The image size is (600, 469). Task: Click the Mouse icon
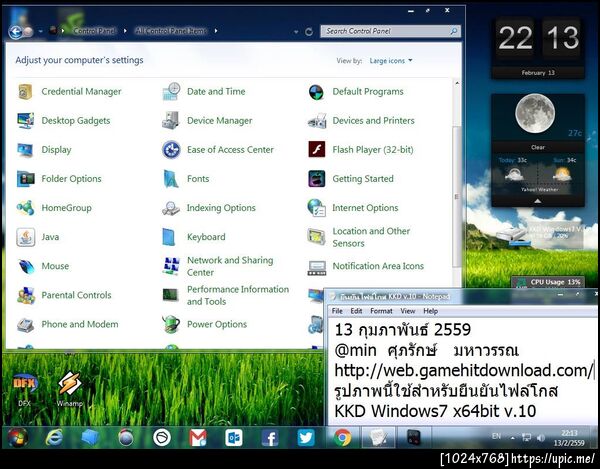(x=26, y=266)
